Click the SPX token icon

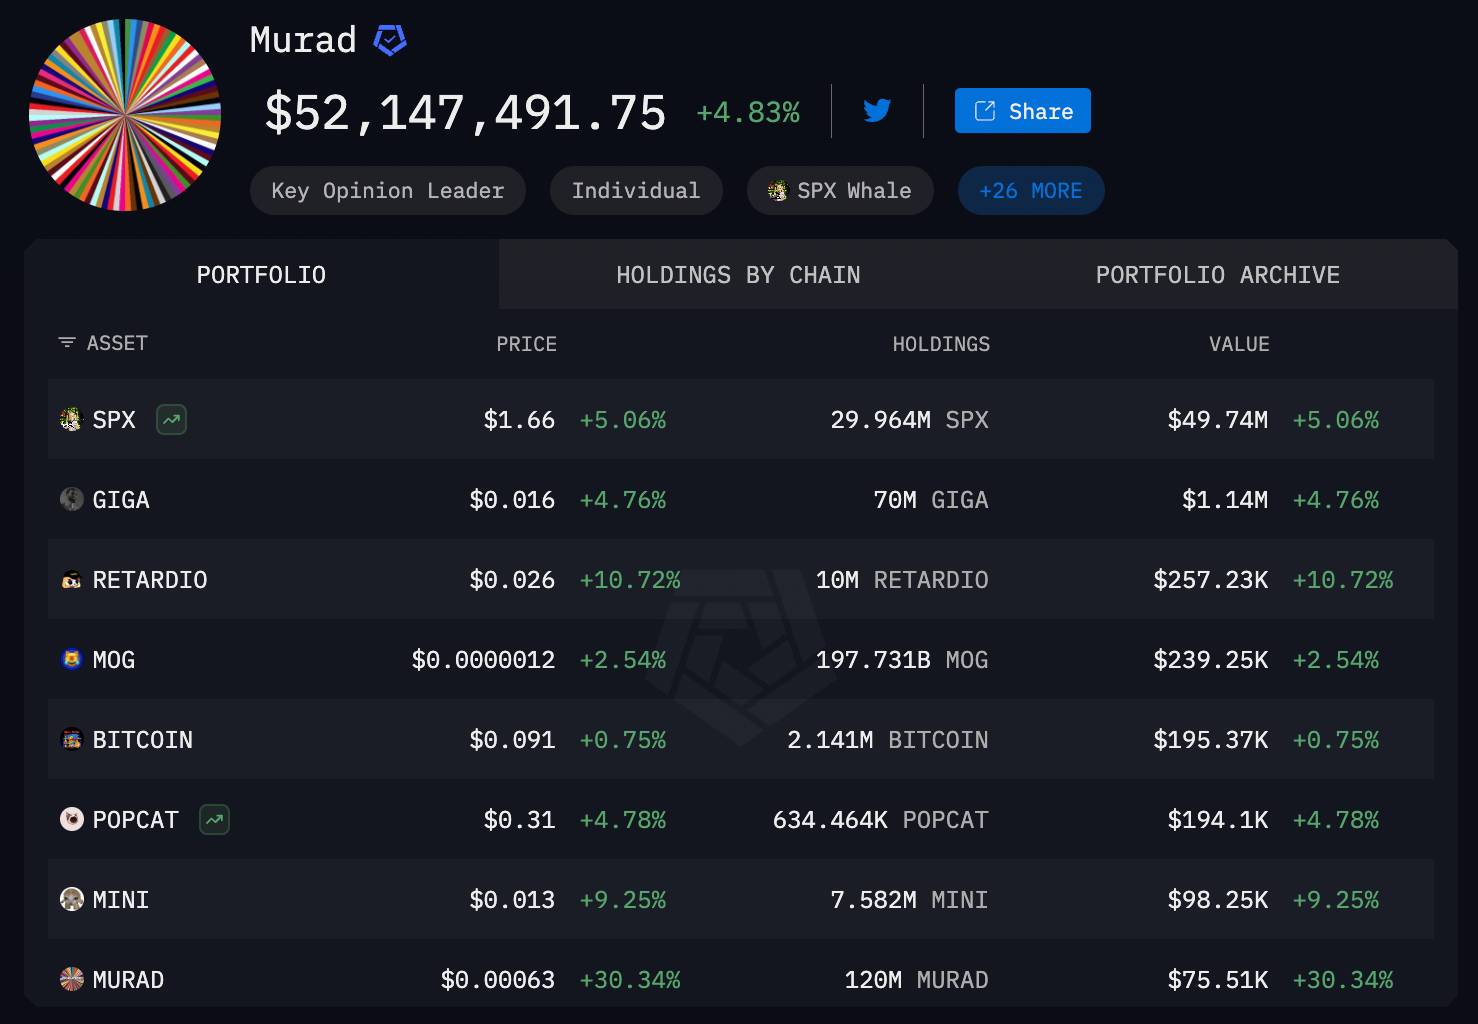(70, 419)
